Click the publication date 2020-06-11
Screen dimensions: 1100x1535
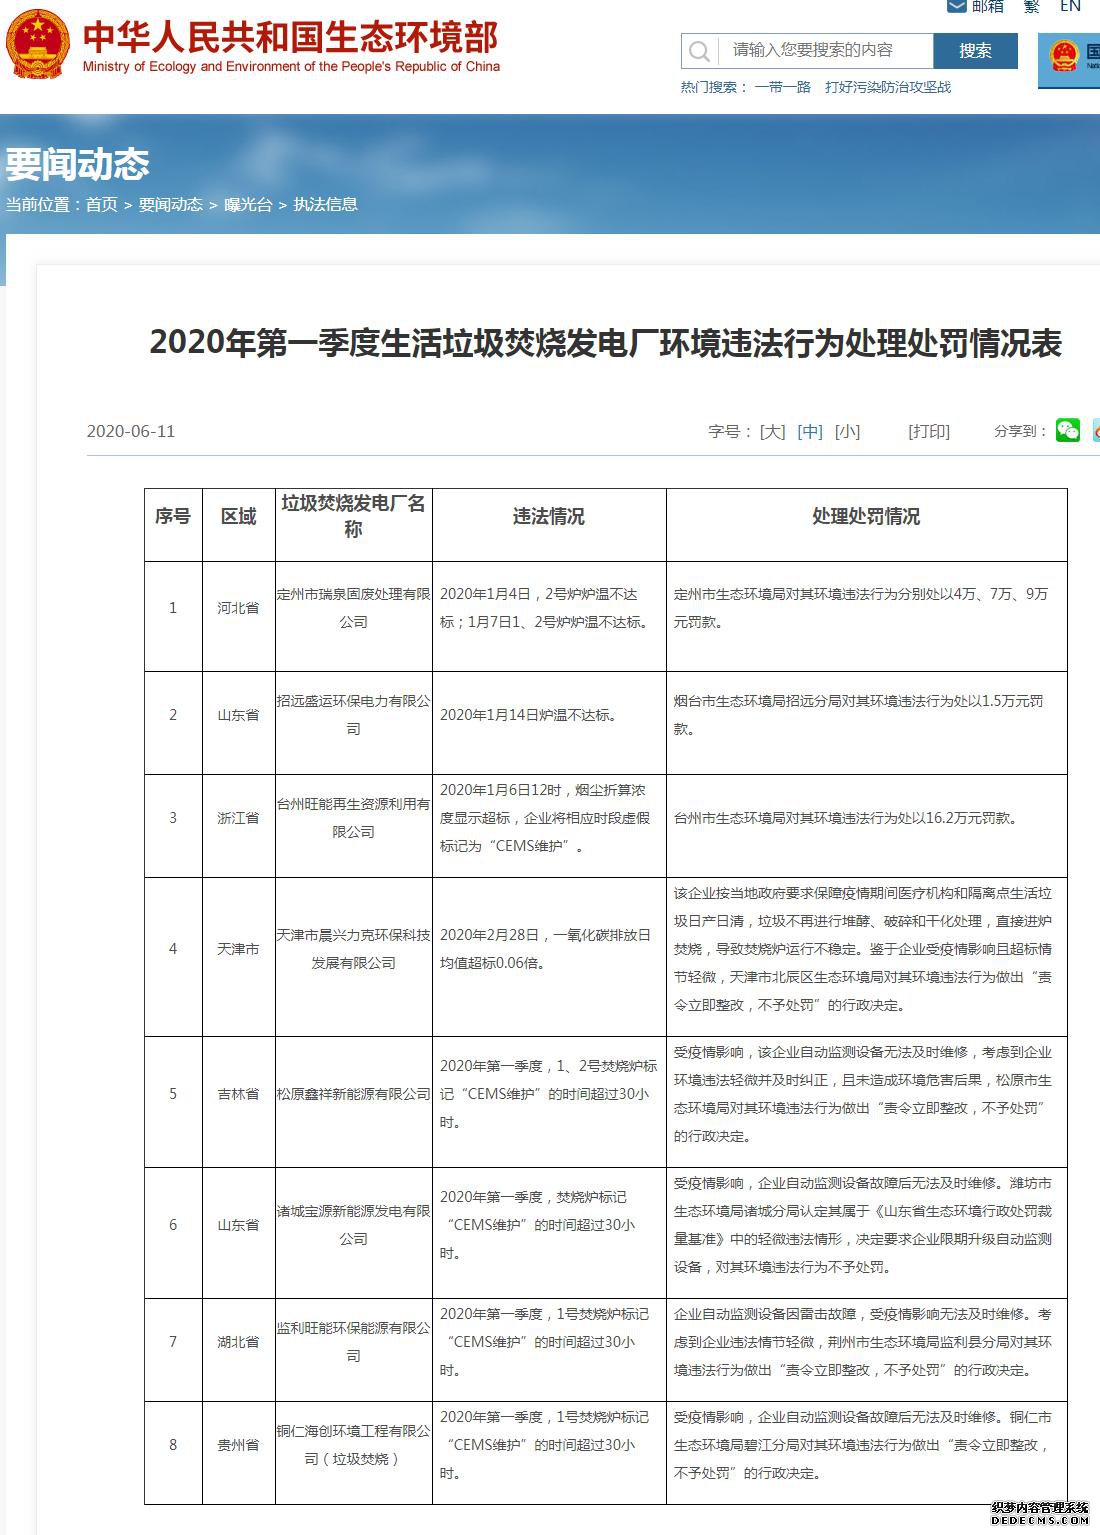[x=131, y=431]
